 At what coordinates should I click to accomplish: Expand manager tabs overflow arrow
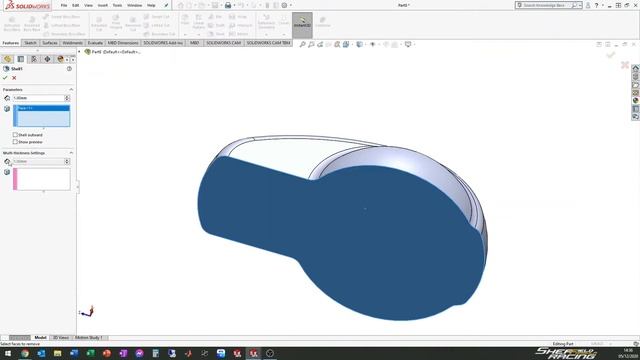pyautogui.click(x=73, y=60)
